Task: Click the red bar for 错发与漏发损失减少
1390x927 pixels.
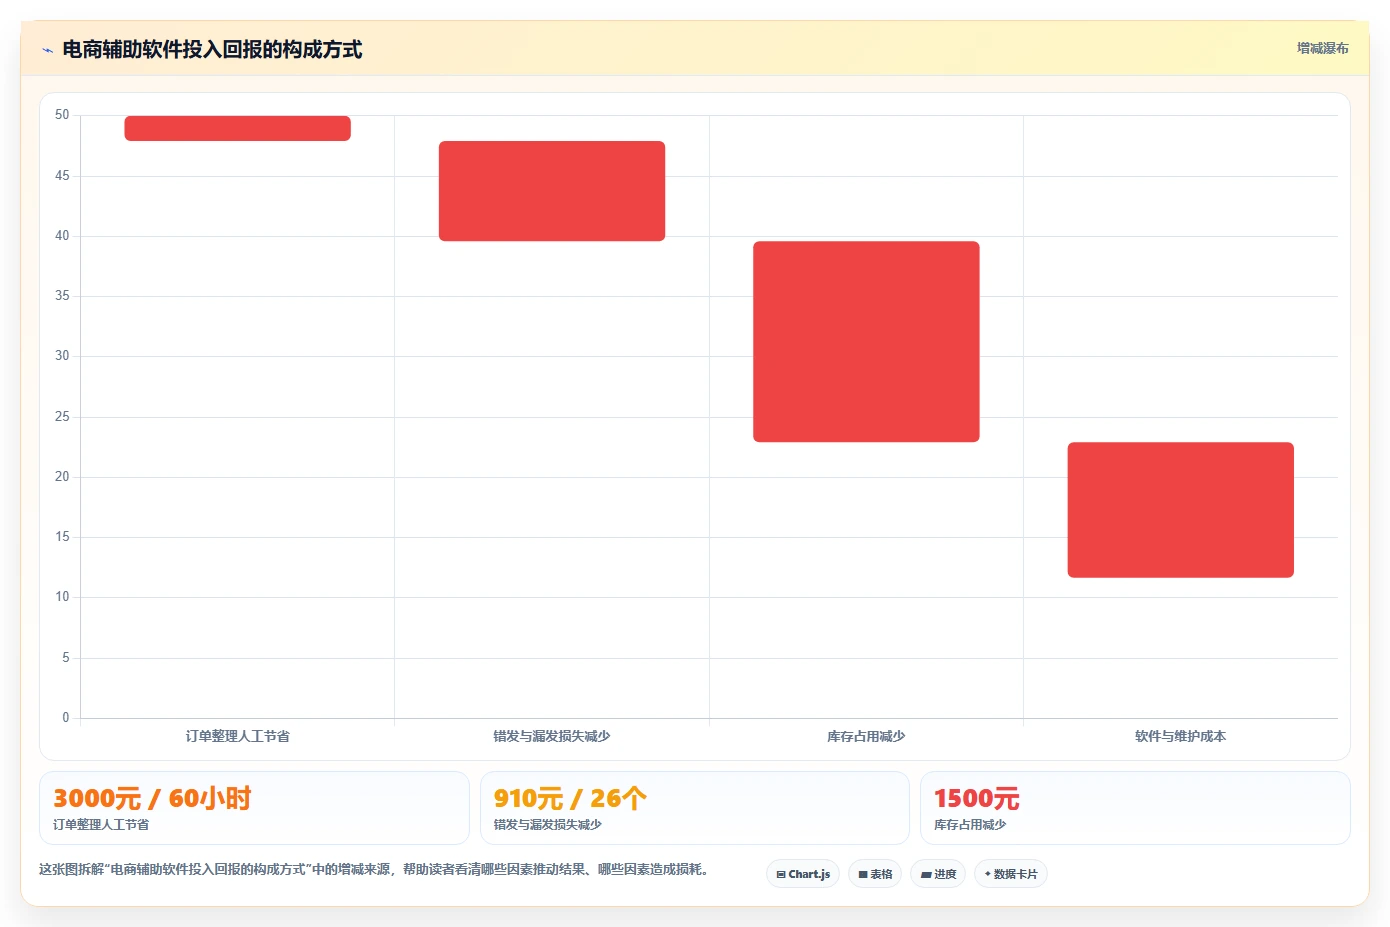Action: tap(552, 191)
